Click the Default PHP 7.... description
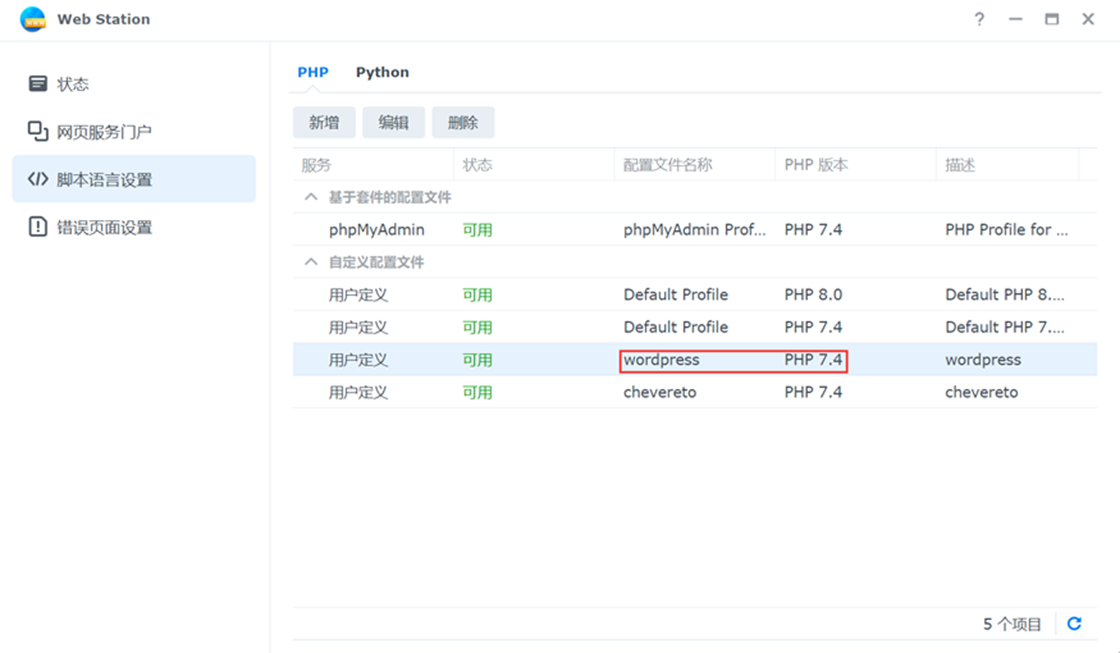The width and height of the screenshot is (1120, 653). [x=1004, y=327]
